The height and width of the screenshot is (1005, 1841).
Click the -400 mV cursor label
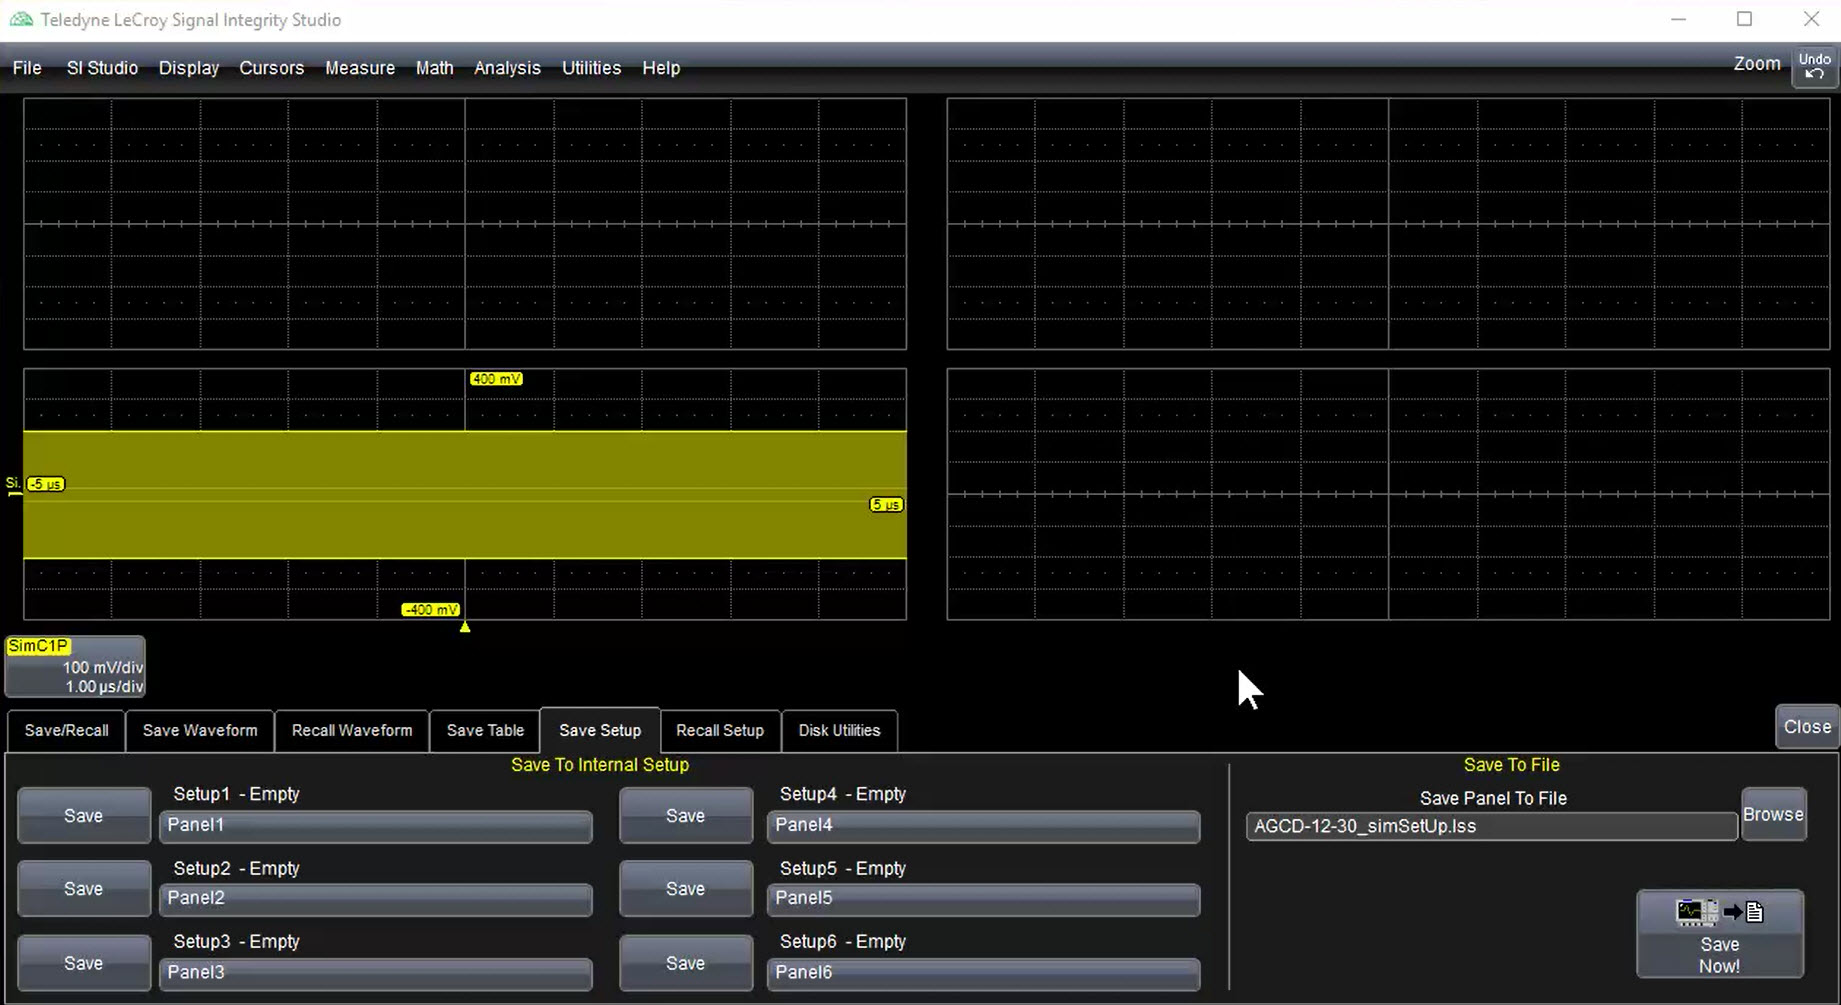(x=431, y=610)
